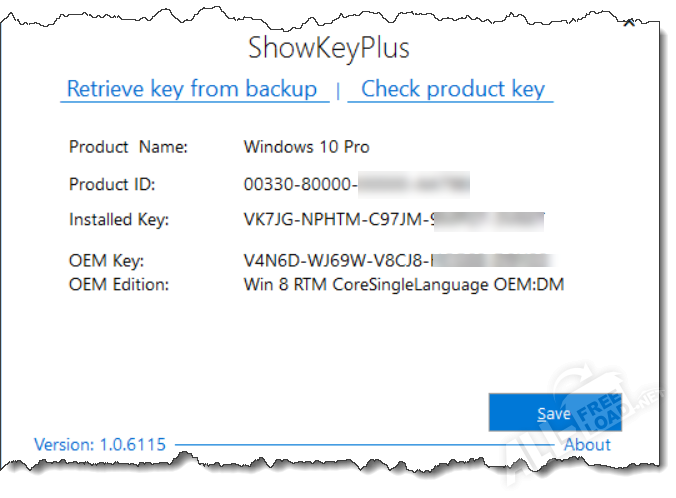Click the pipe separator between the top links
676x498 pixels.
click(x=338, y=91)
